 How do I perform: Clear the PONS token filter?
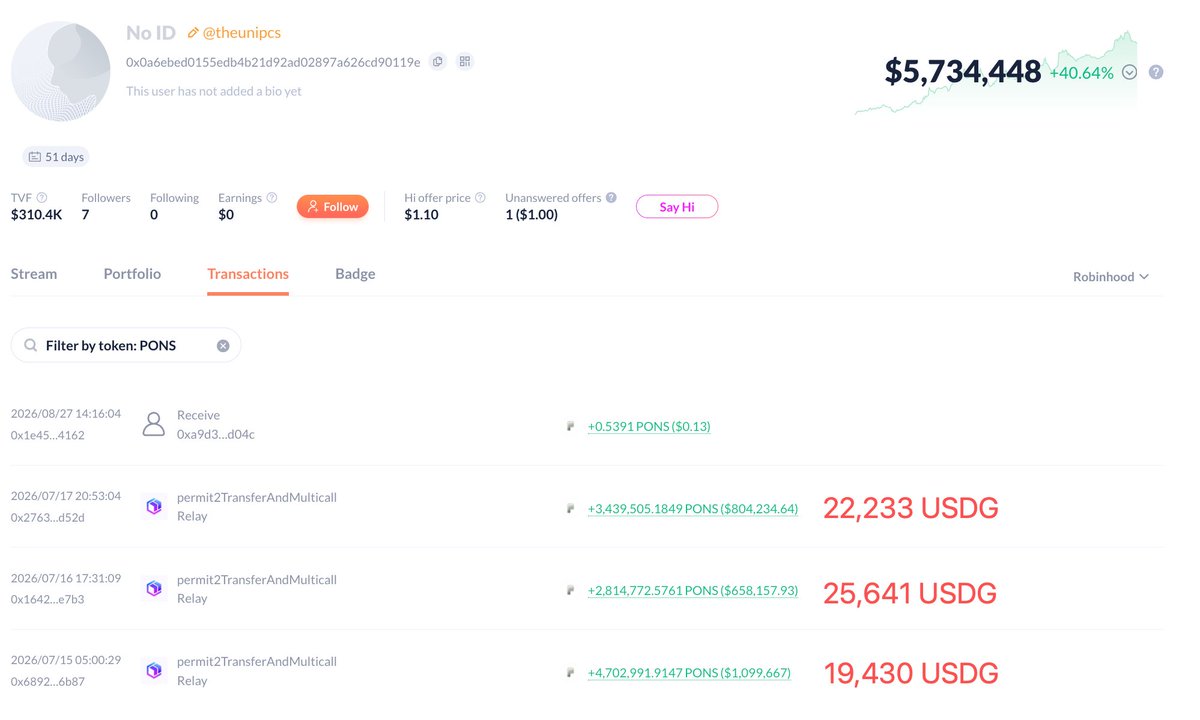223,345
